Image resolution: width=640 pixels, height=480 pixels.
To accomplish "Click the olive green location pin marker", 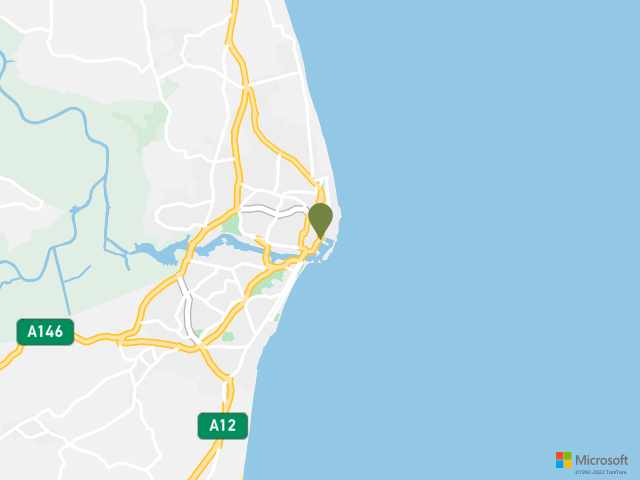I will click(320, 220).
